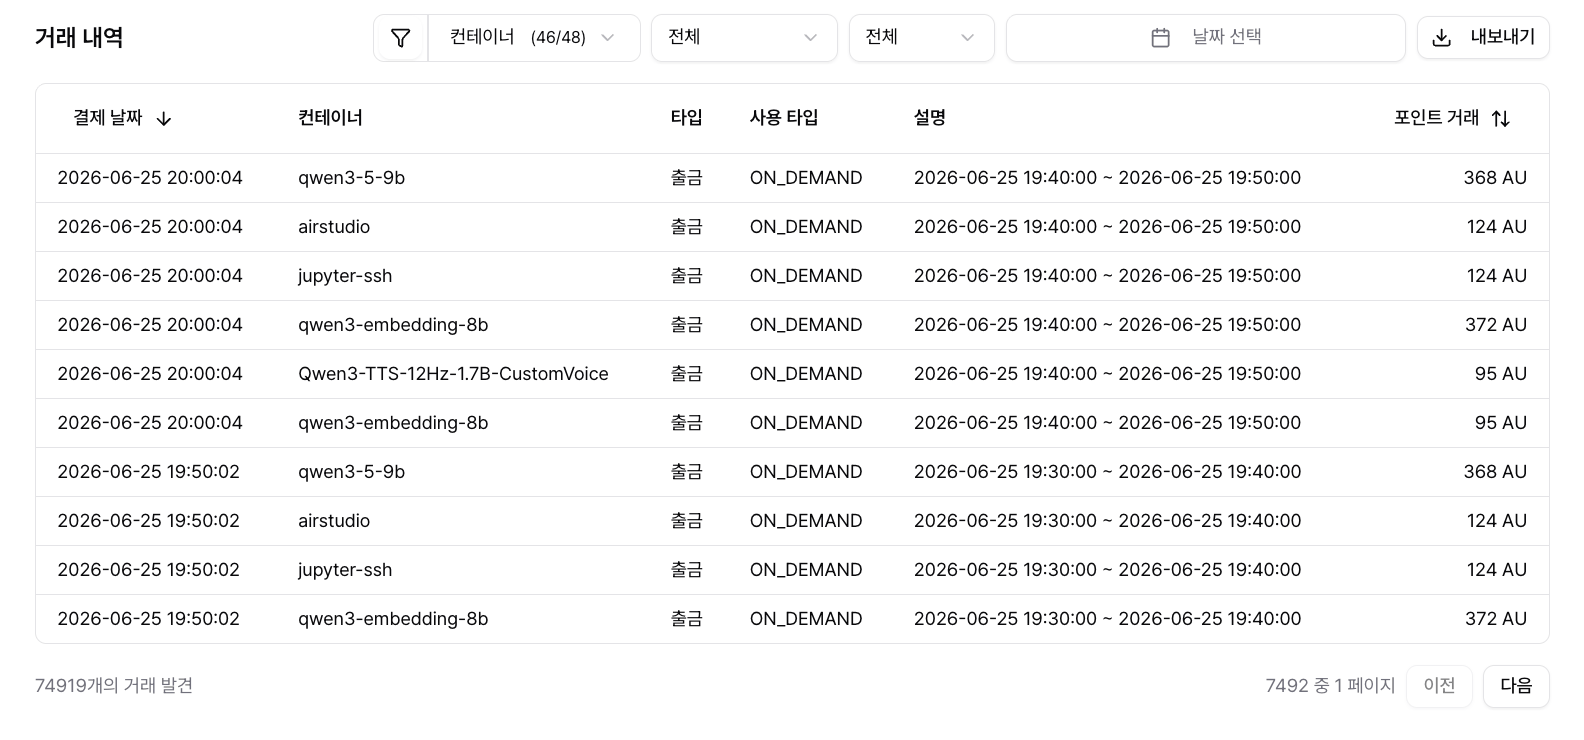Open the first 전체 dropdown
Image resolution: width=1584 pixels, height=740 pixels.
[744, 38]
